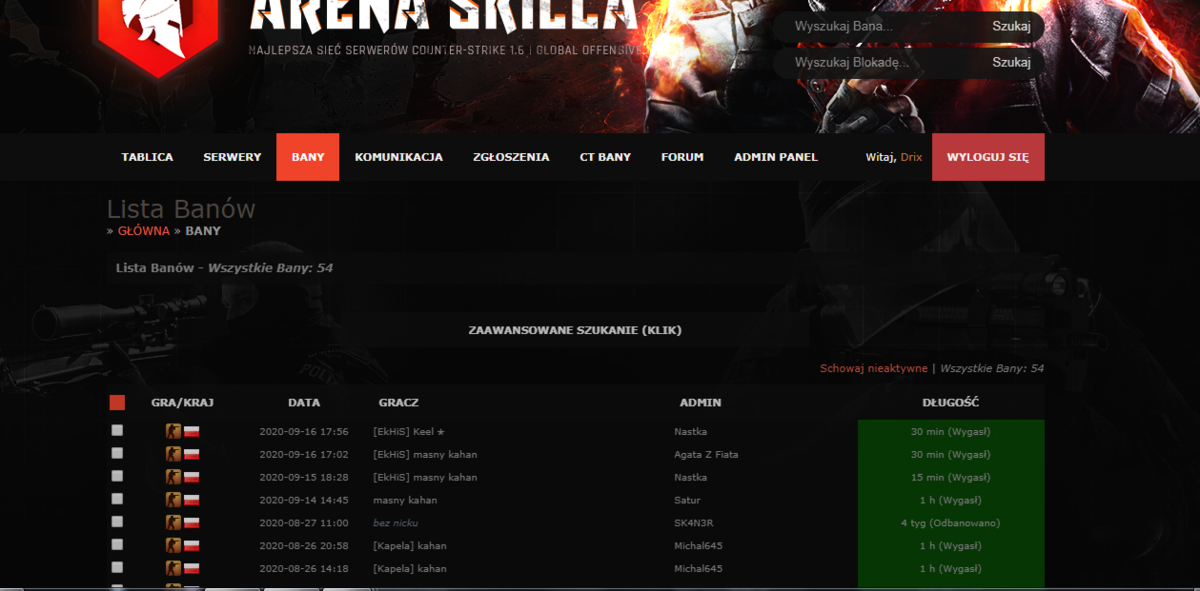Select the checkbox for masny kahan banned by Satur
Image resolution: width=1200 pixels, height=591 pixels.
[x=117, y=499]
